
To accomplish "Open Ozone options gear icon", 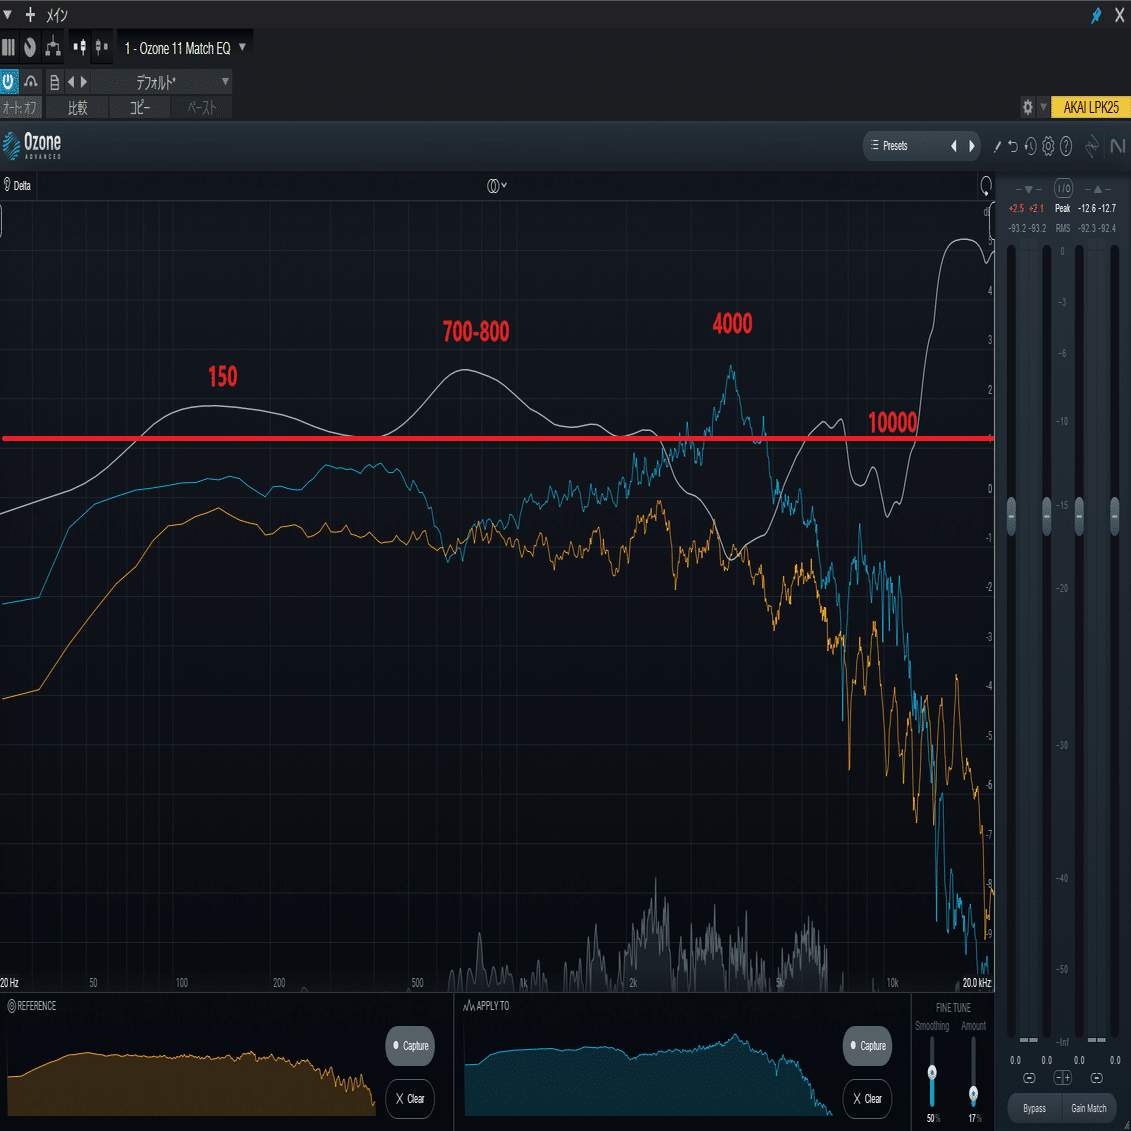I will coord(1048,146).
